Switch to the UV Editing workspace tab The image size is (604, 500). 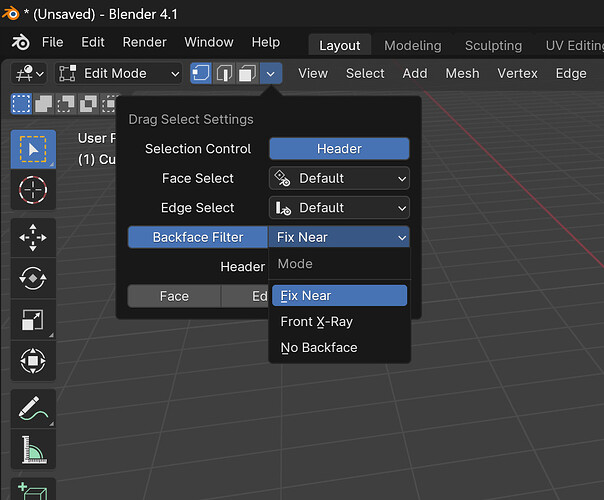click(x=574, y=45)
